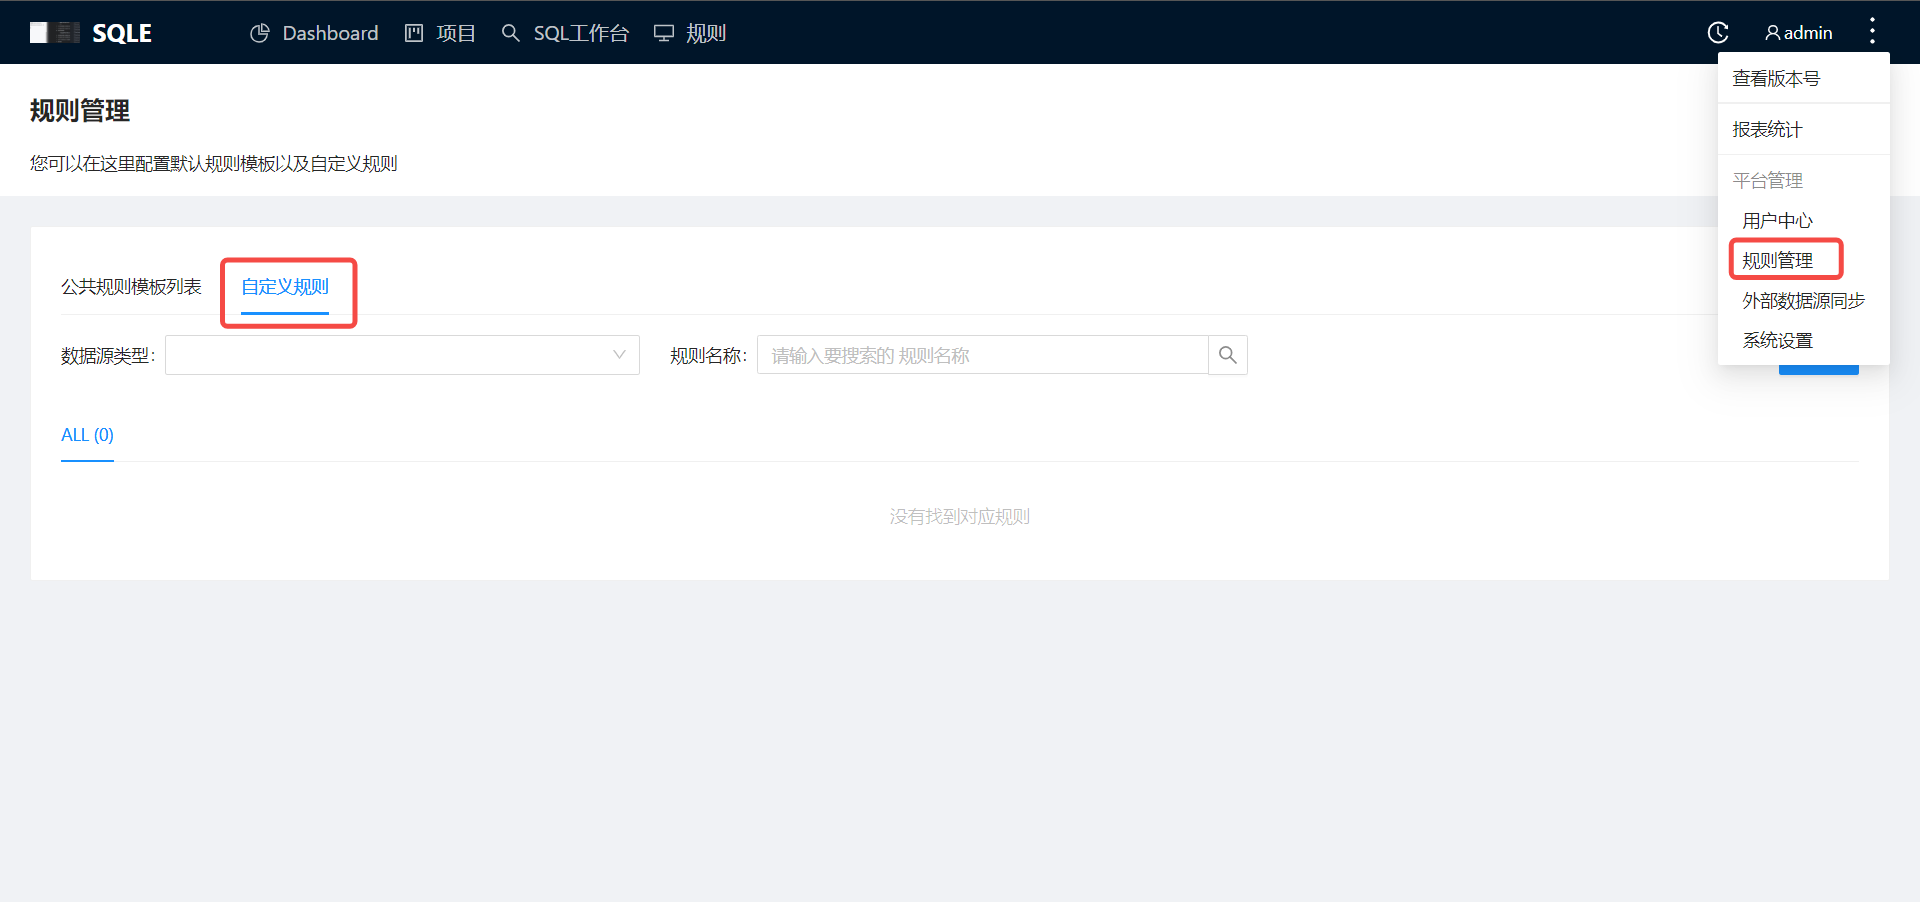Choose 系统设置 in the menu

1804,340
